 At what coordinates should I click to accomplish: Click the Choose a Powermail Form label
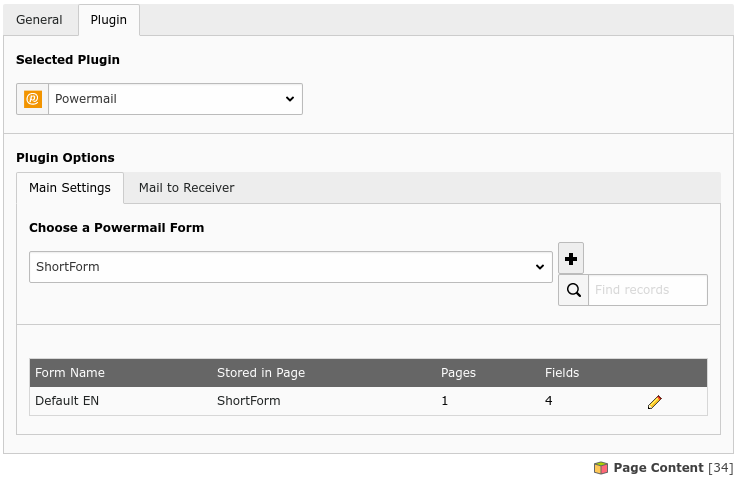pyautogui.click(x=116, y=228)
